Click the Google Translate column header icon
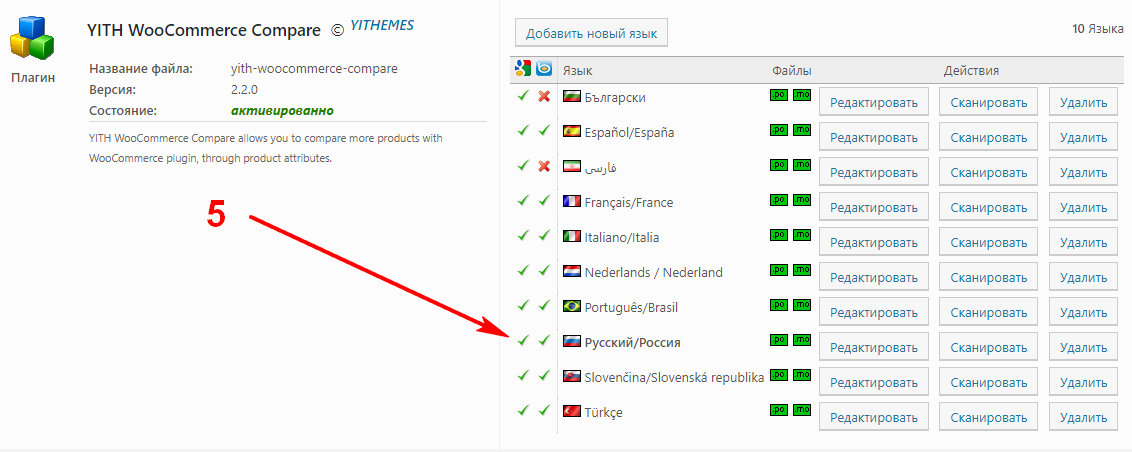Screen dimensions: 1132x452 point(523,69)
